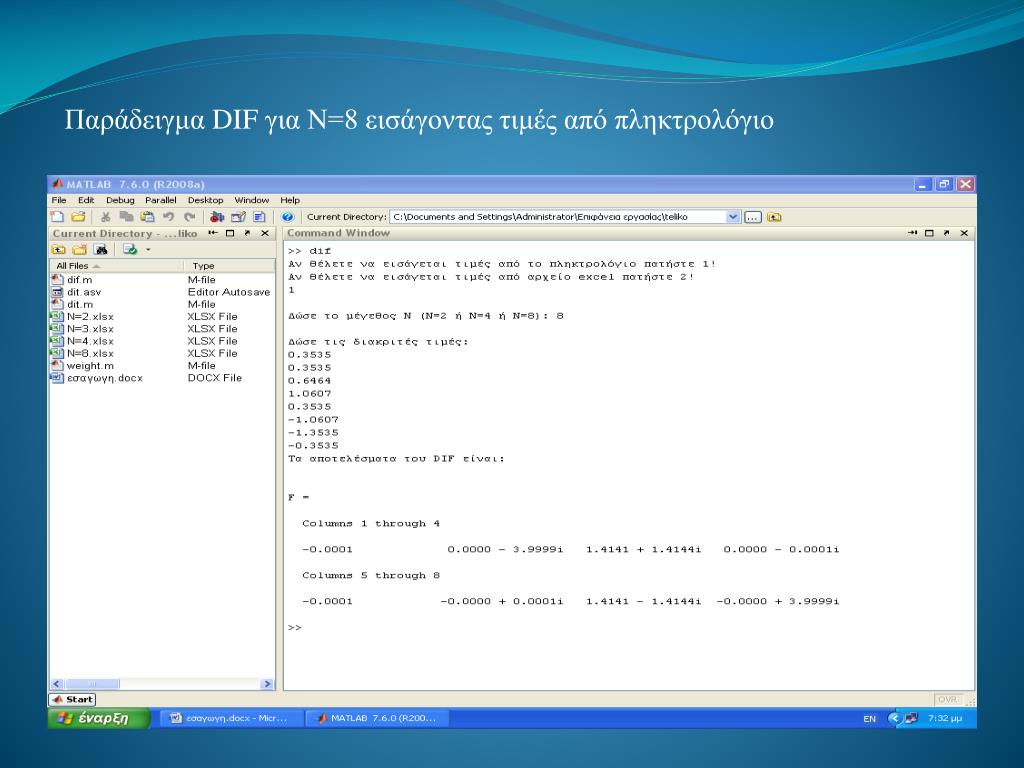This screenshot has width=1024, height=768.
Task: Click the Cut scissors icon
Action: coord(105,217)
